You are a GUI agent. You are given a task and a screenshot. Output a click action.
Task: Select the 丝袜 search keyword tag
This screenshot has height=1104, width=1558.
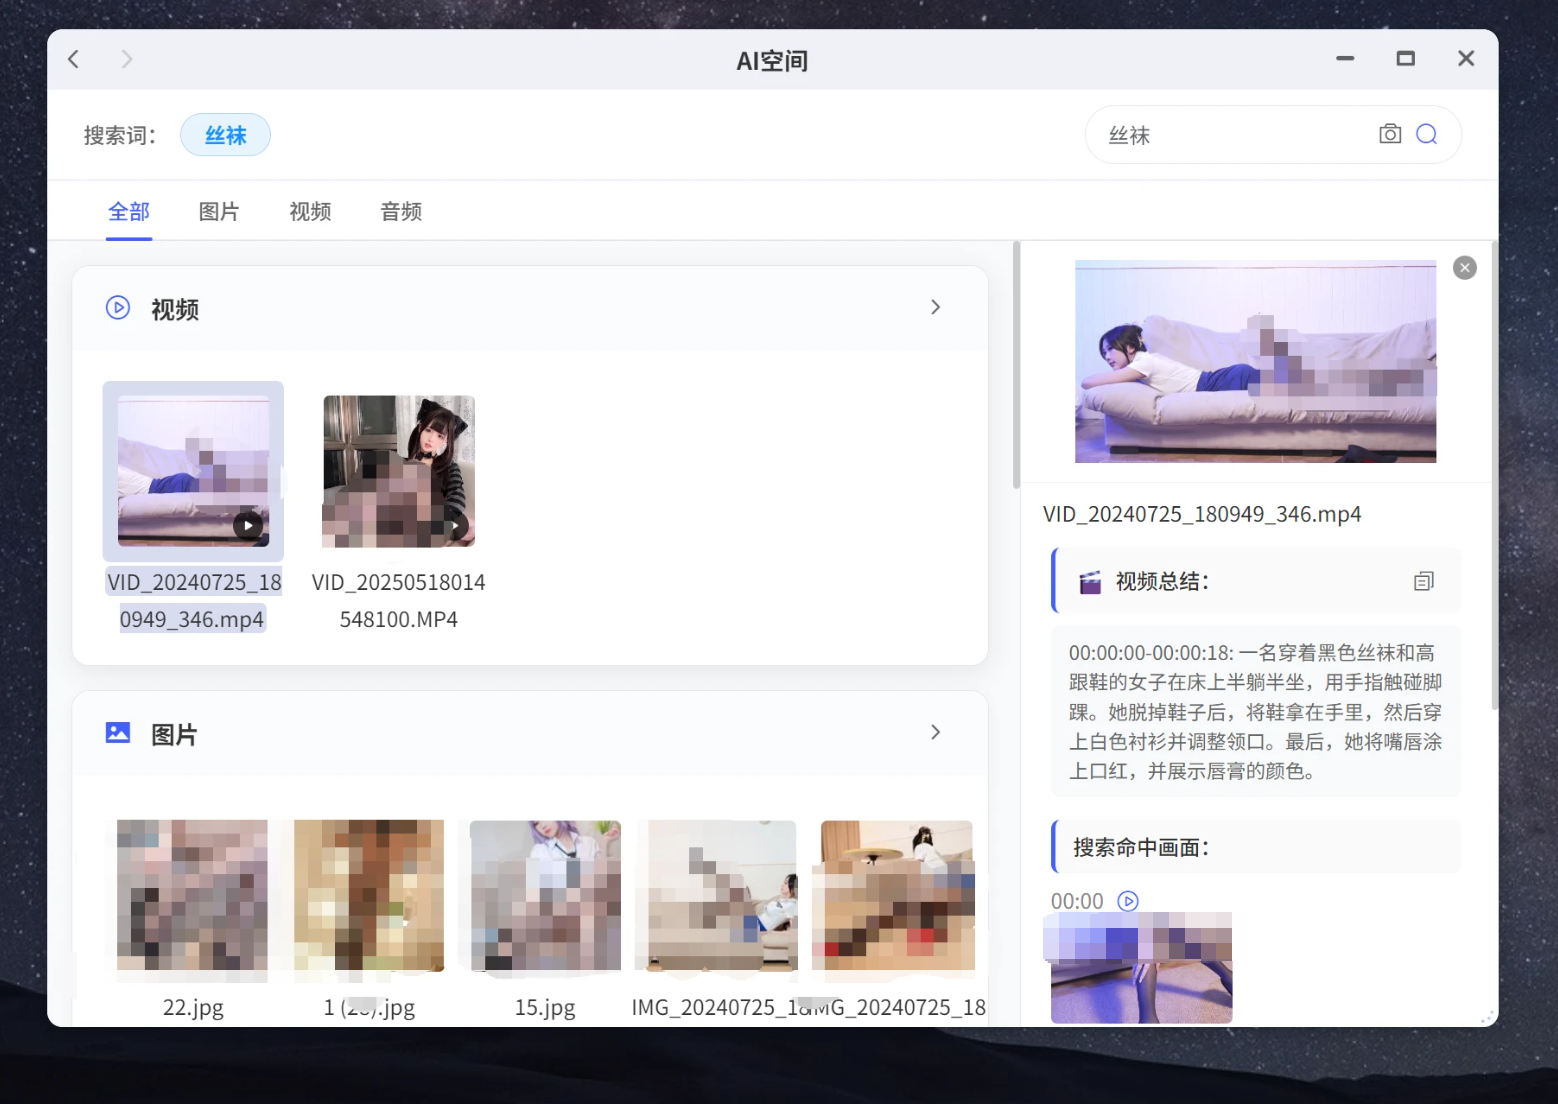(x=225, y=135)
